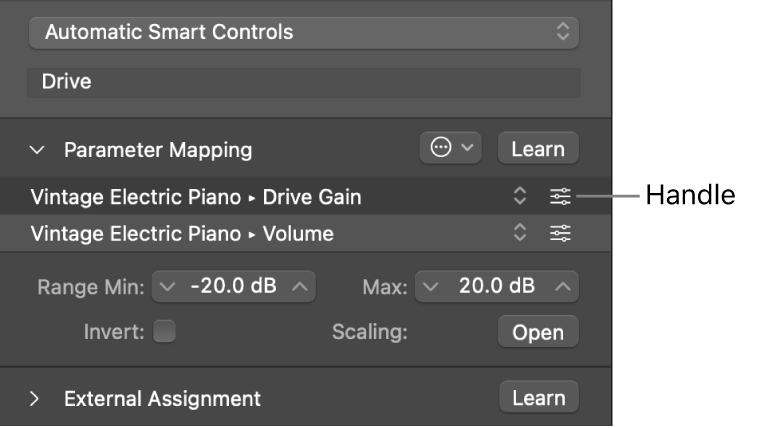Open the Scaling graph editor

click(x=538, y=332)
